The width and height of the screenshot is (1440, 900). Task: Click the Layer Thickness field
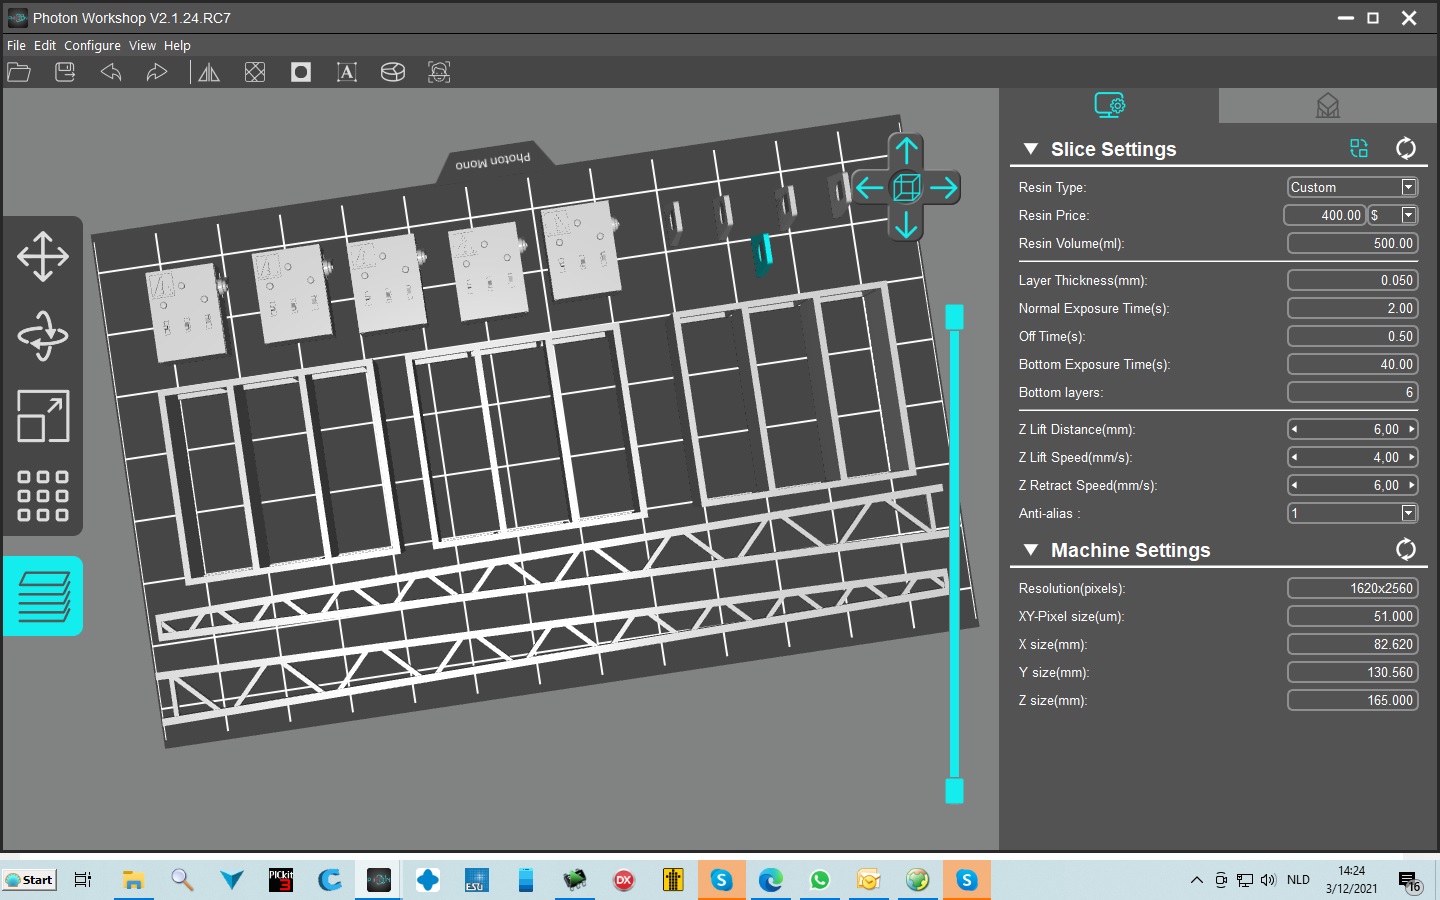click(x=1353, y=280)
